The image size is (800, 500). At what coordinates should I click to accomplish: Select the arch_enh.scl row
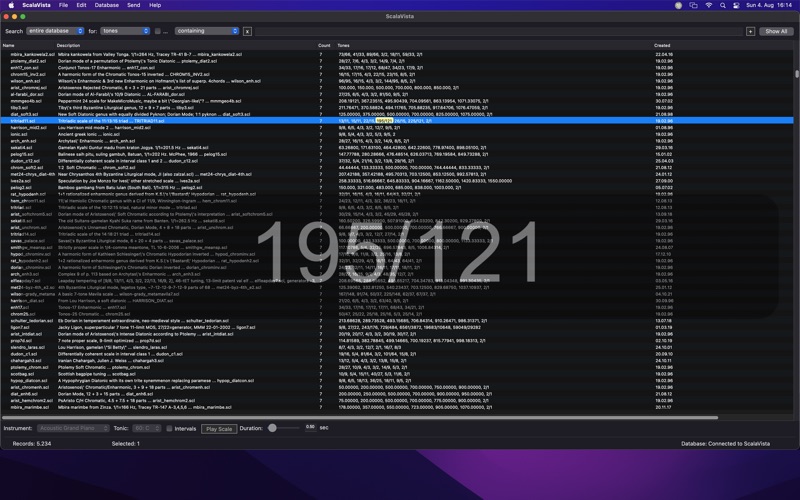[397, 141]
